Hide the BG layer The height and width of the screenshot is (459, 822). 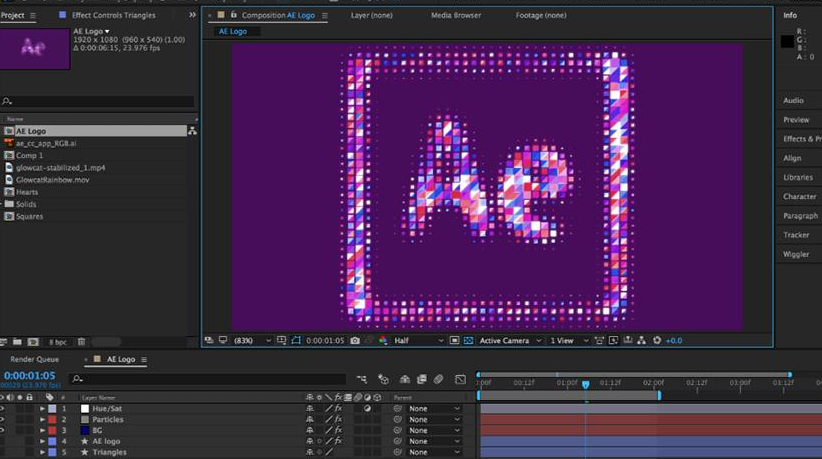pos(2,430)
